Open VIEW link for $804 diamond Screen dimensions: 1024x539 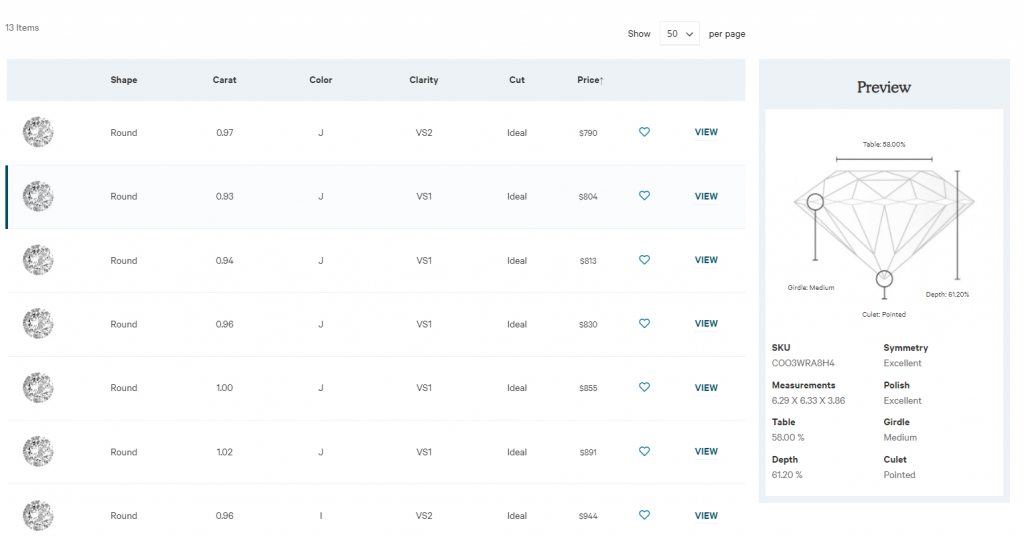[x=706, y=196]
